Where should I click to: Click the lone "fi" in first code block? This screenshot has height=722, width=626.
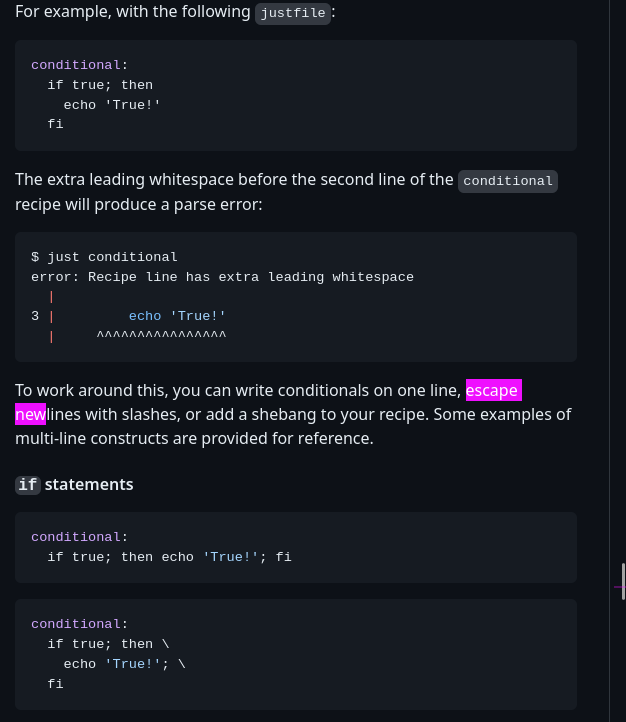[x=55, y=124]
